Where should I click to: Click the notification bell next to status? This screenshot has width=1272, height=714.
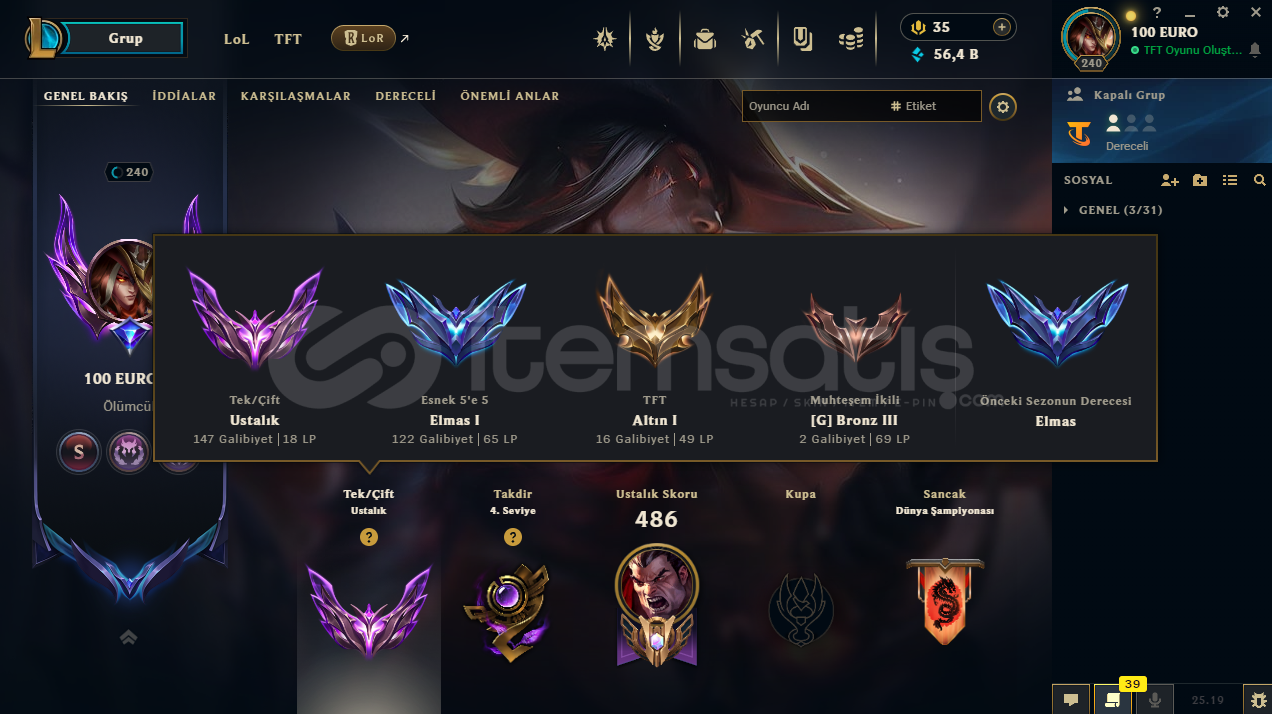[1255, 50]
